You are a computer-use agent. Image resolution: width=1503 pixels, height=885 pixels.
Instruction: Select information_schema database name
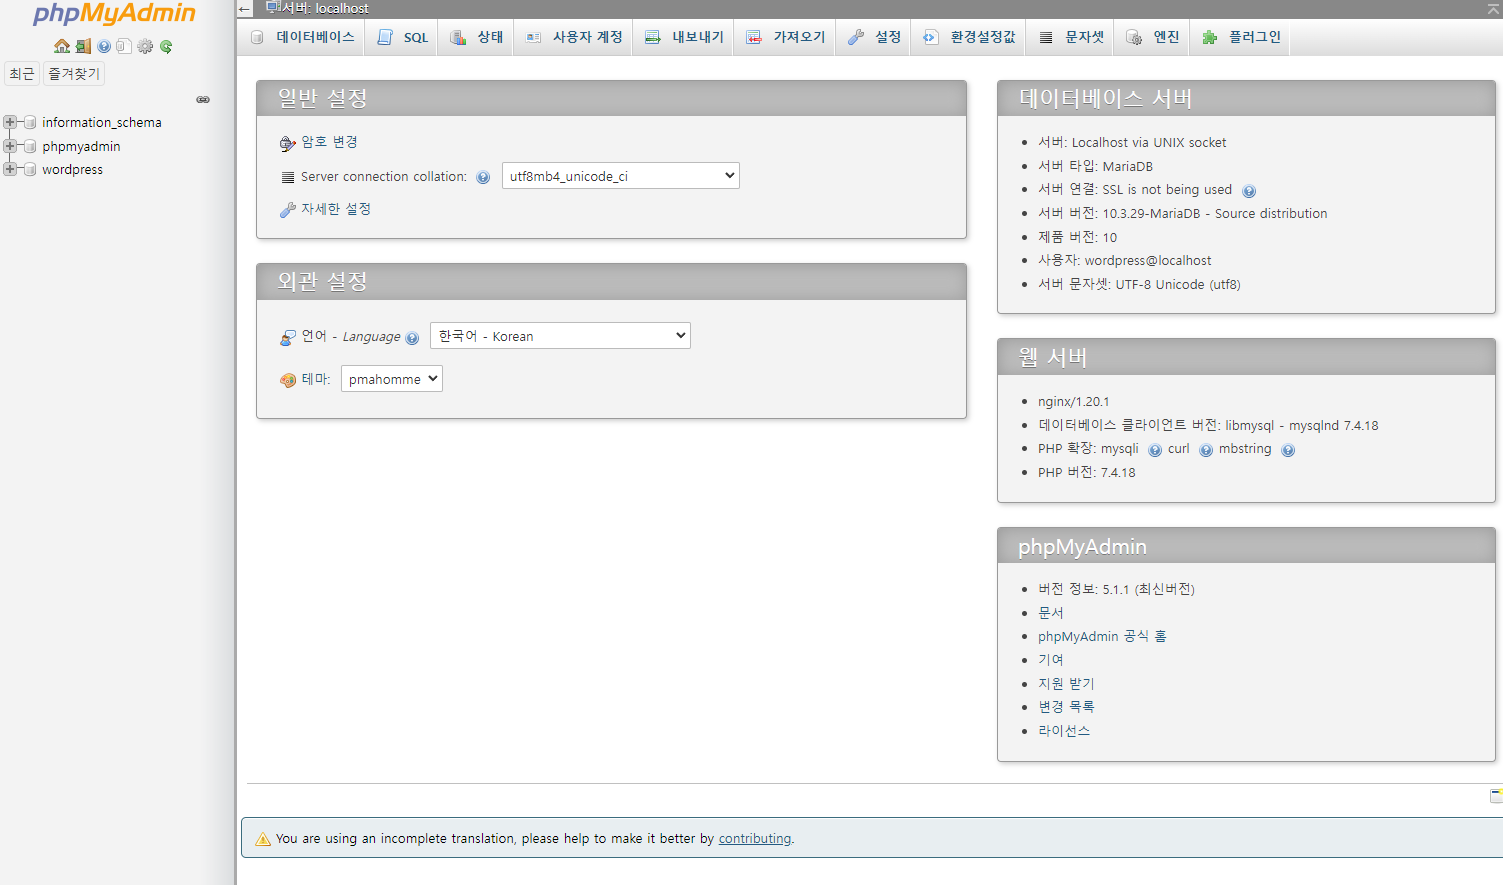click(x=102, y=122)
